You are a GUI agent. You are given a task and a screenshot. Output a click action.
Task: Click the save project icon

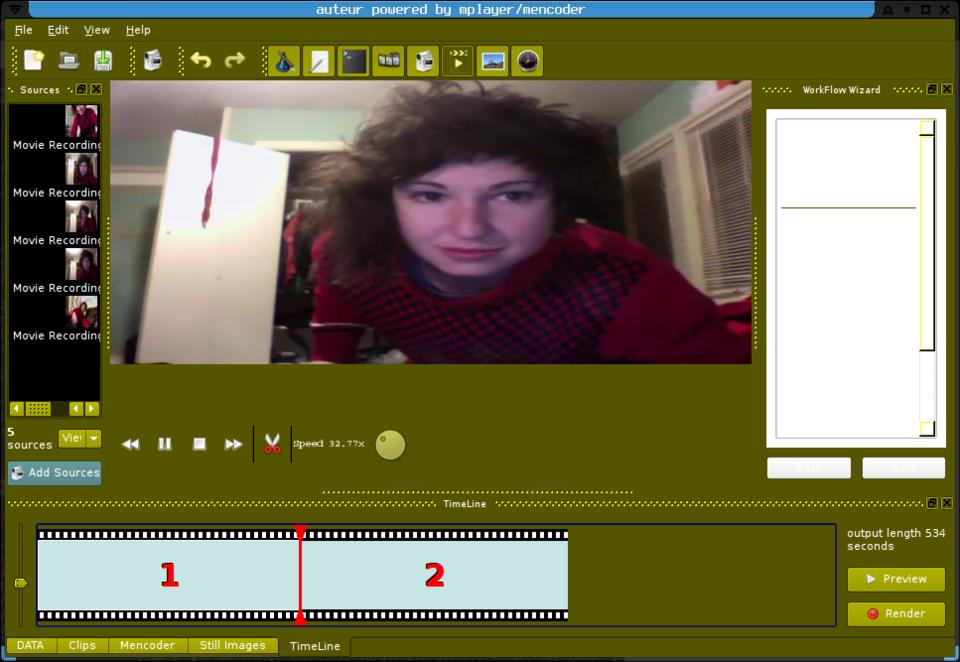[103, 61]
